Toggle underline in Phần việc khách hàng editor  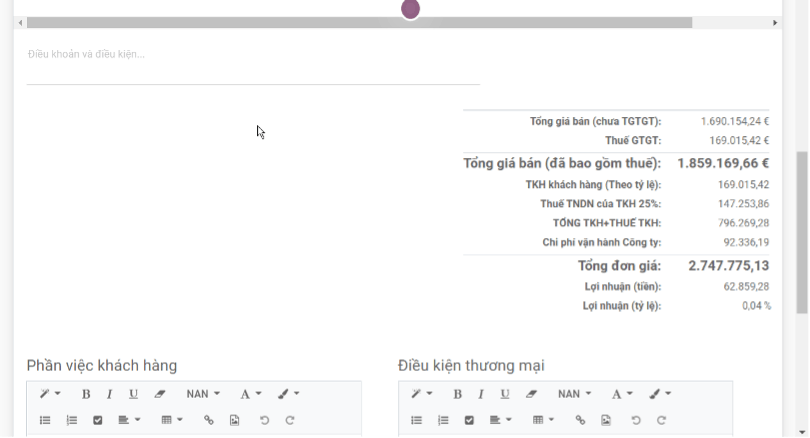133,394
